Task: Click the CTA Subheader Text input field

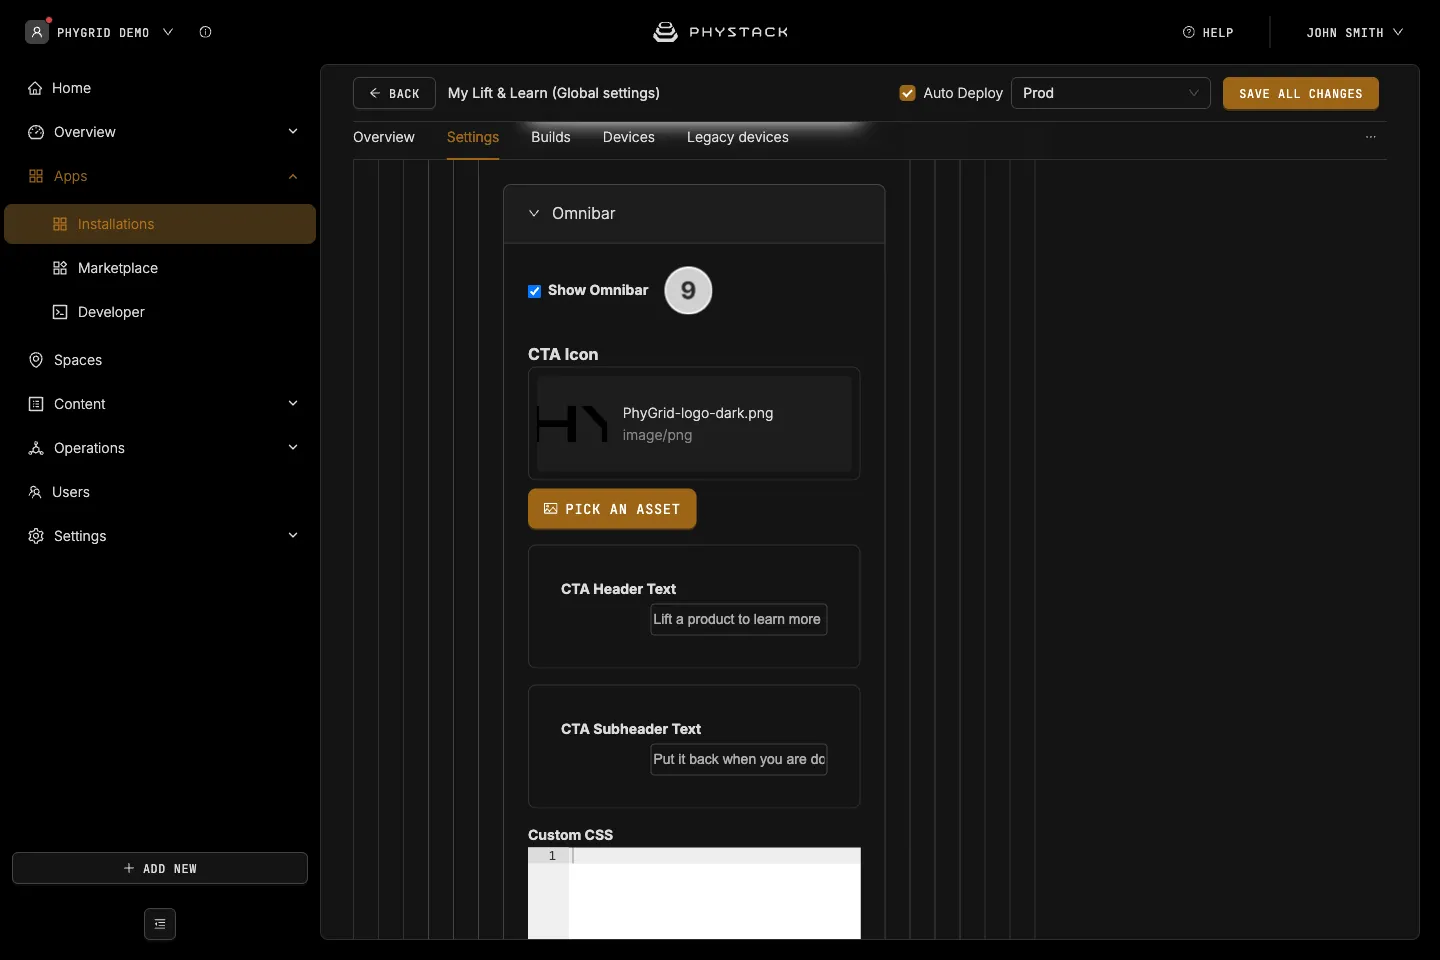Action: coord(739,759)
